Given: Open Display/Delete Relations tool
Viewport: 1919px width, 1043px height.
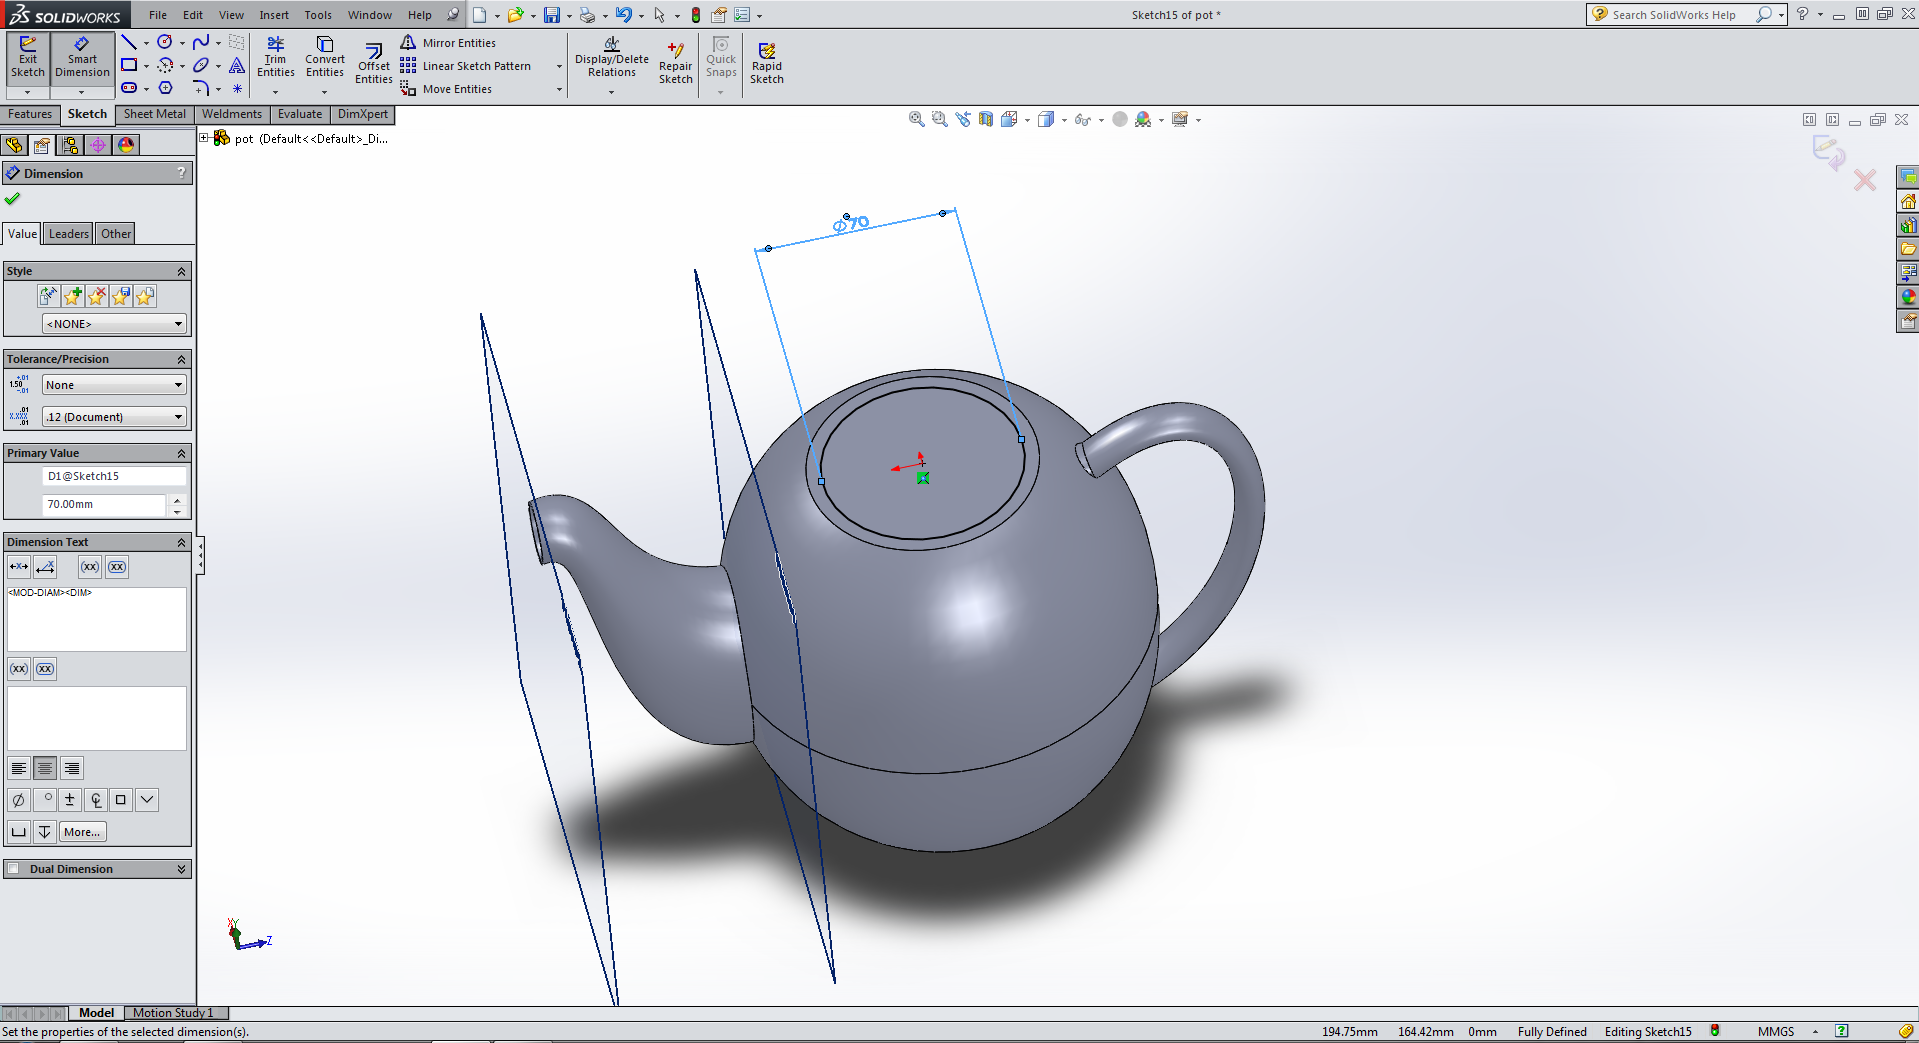Looking at the screenshot, I should point(612,57).
